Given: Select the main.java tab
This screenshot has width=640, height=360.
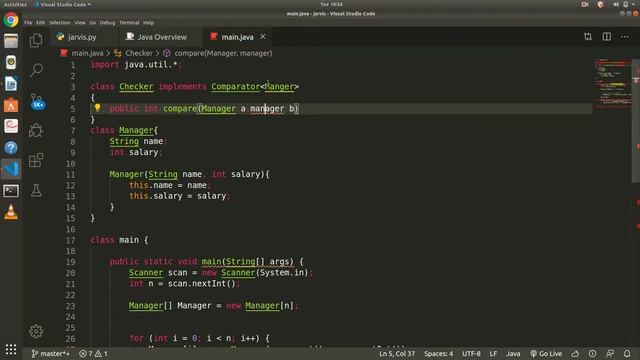Looking at the screenshot, I should pos(237,37).
